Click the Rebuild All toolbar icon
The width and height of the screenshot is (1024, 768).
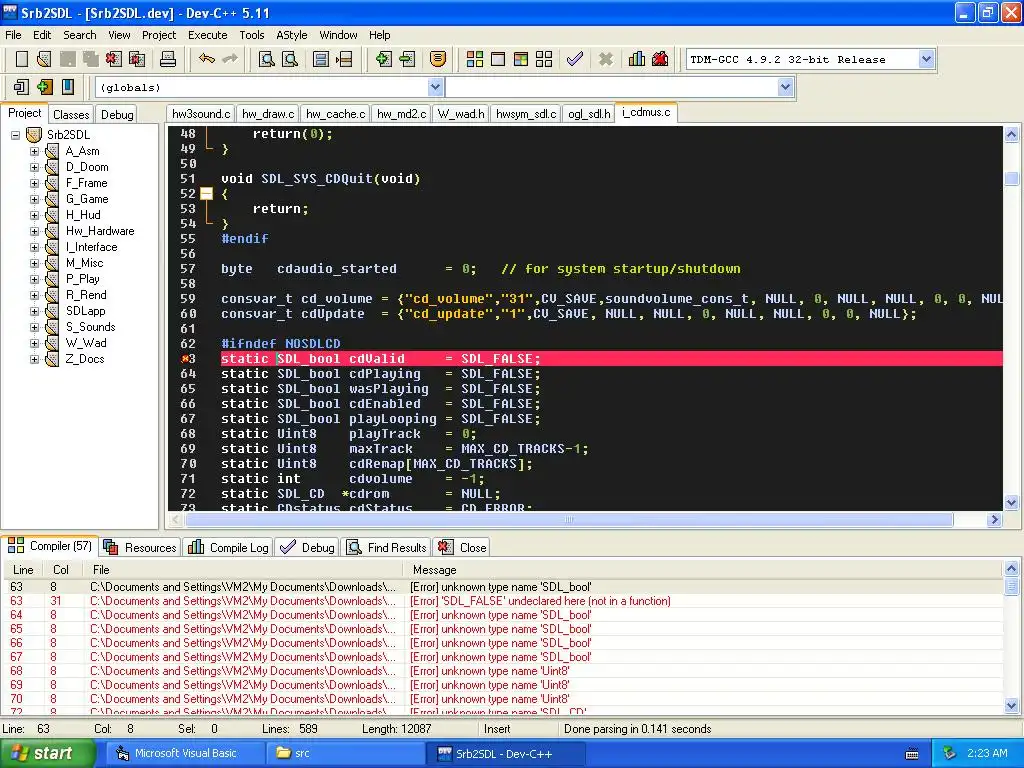pyautogui.click(x=544, y=59)
